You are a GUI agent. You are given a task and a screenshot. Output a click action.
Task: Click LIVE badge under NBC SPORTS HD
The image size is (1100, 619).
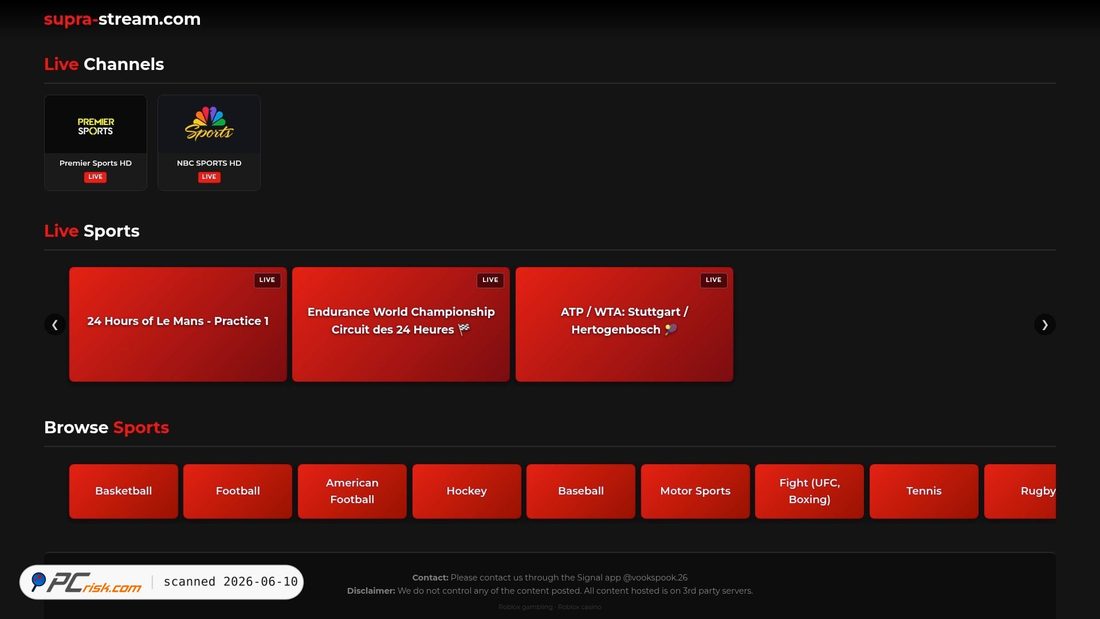(209, 177)
